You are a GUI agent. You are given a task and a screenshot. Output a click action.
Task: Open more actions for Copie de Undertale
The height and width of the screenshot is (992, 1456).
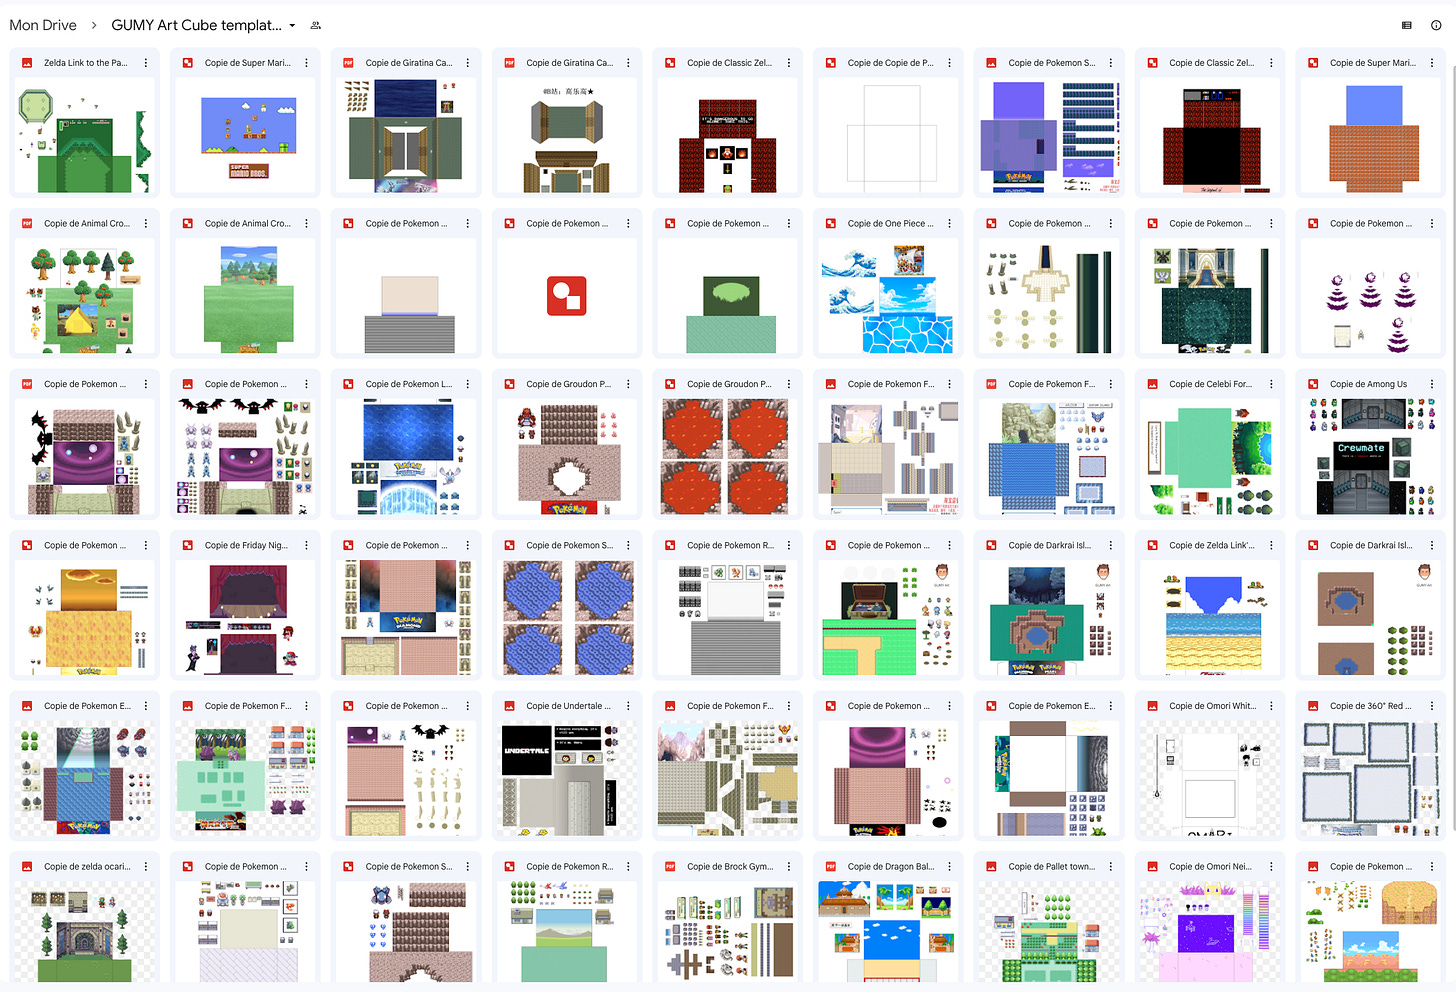pyautogui.click(x=628, y=706)
